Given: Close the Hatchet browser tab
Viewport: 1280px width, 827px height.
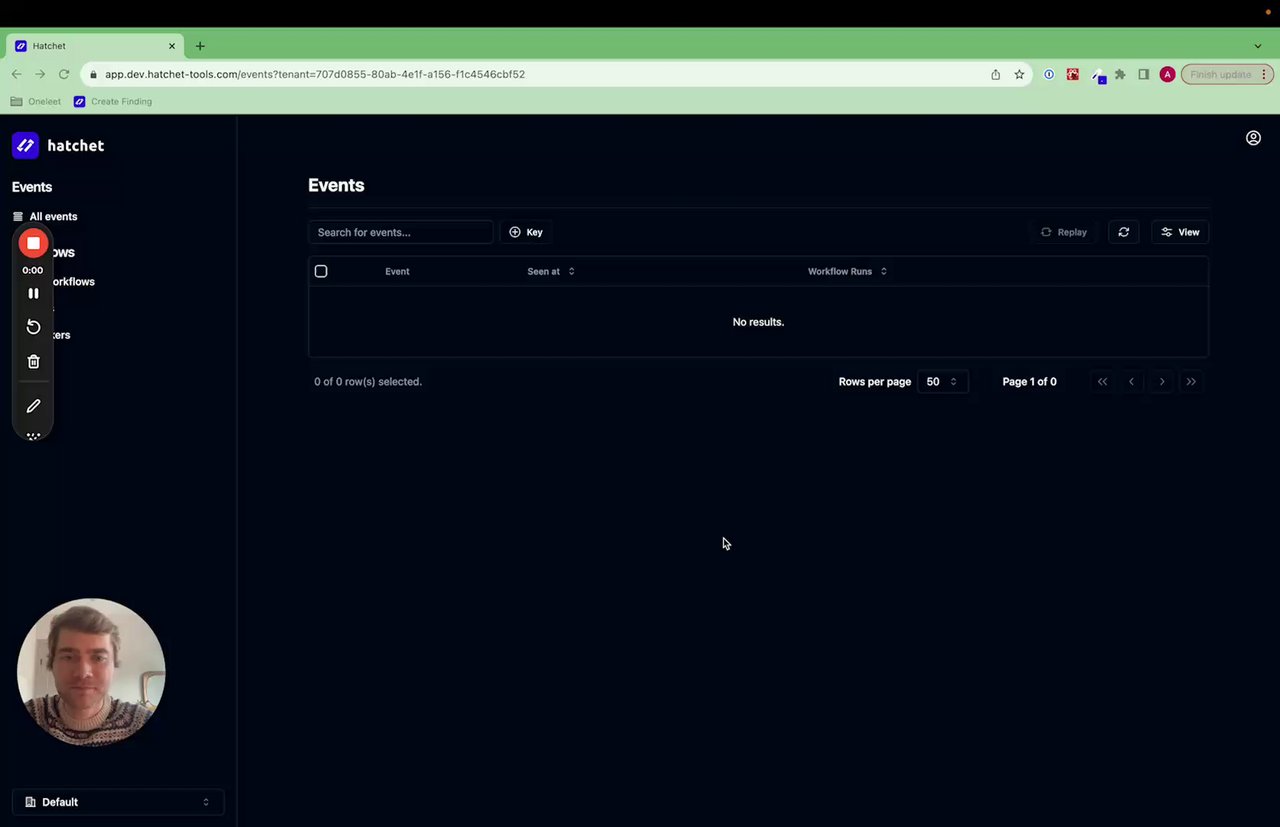Looking at the screenshot, I should pos(172,46).
